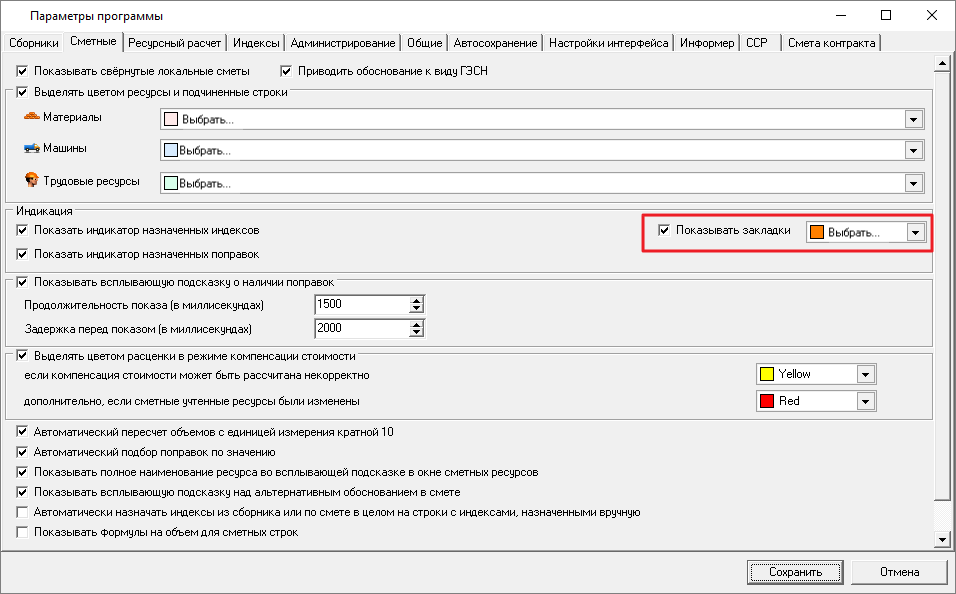The image size is (956, 594).
Task: Increase display duration with spinner up arrow
Action: point(417,300)
